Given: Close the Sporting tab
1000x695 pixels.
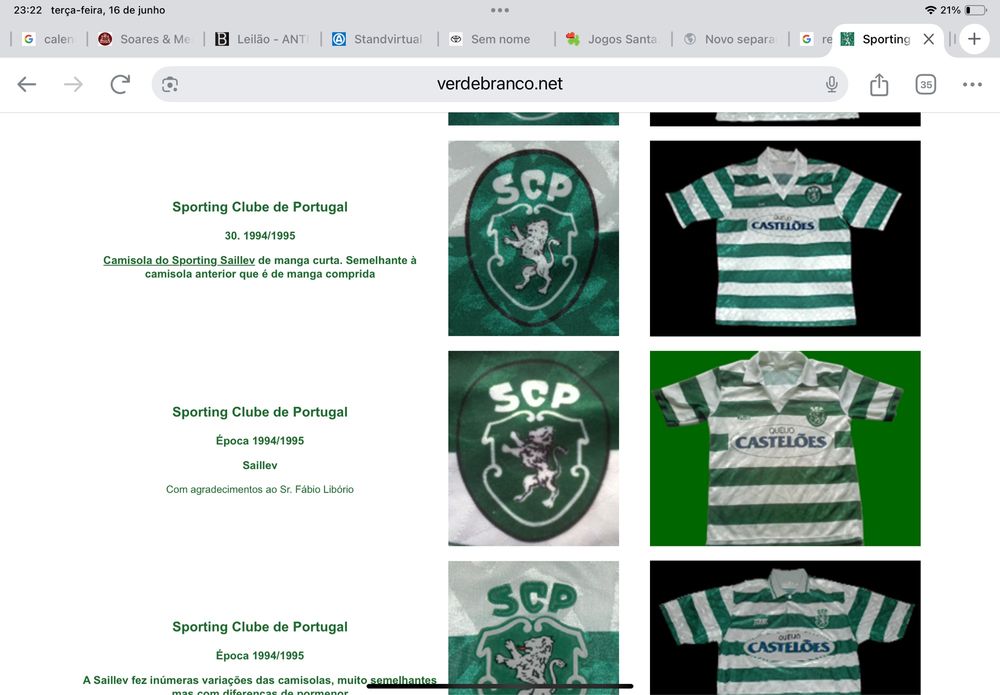Looking at the screenshot, I should pos(929,39).
